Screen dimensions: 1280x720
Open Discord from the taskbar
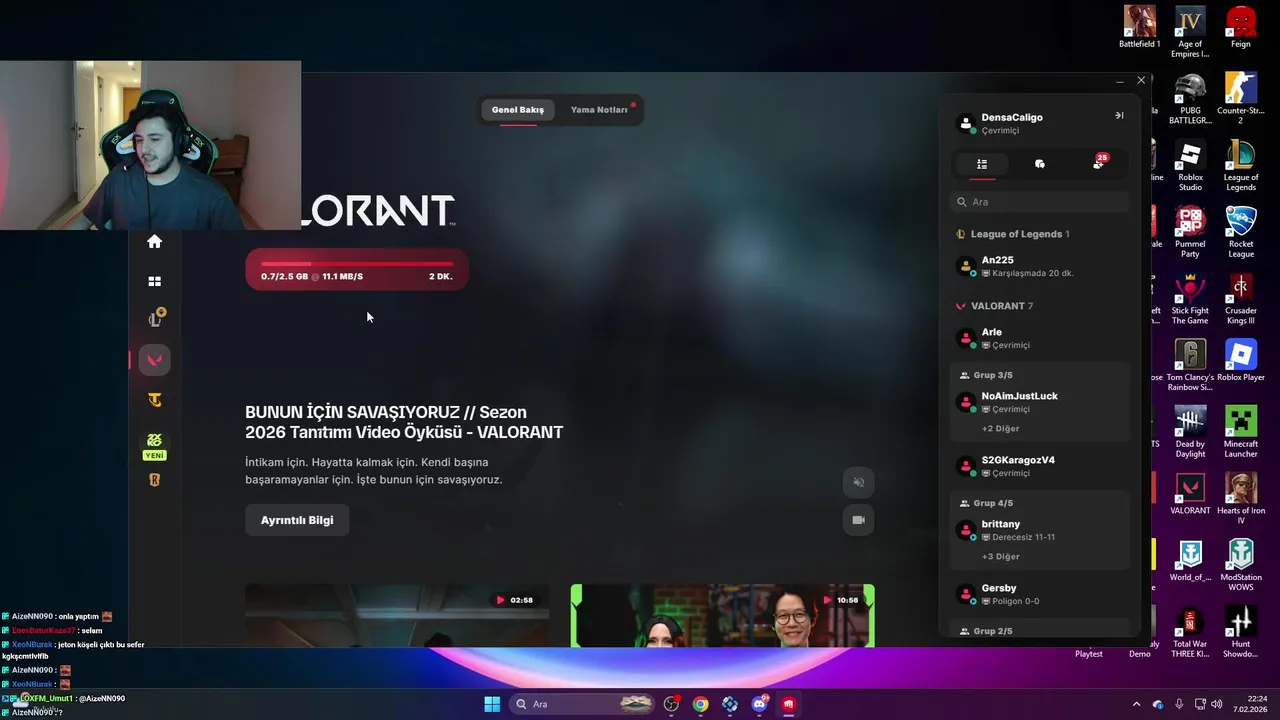tap(759, 704)
